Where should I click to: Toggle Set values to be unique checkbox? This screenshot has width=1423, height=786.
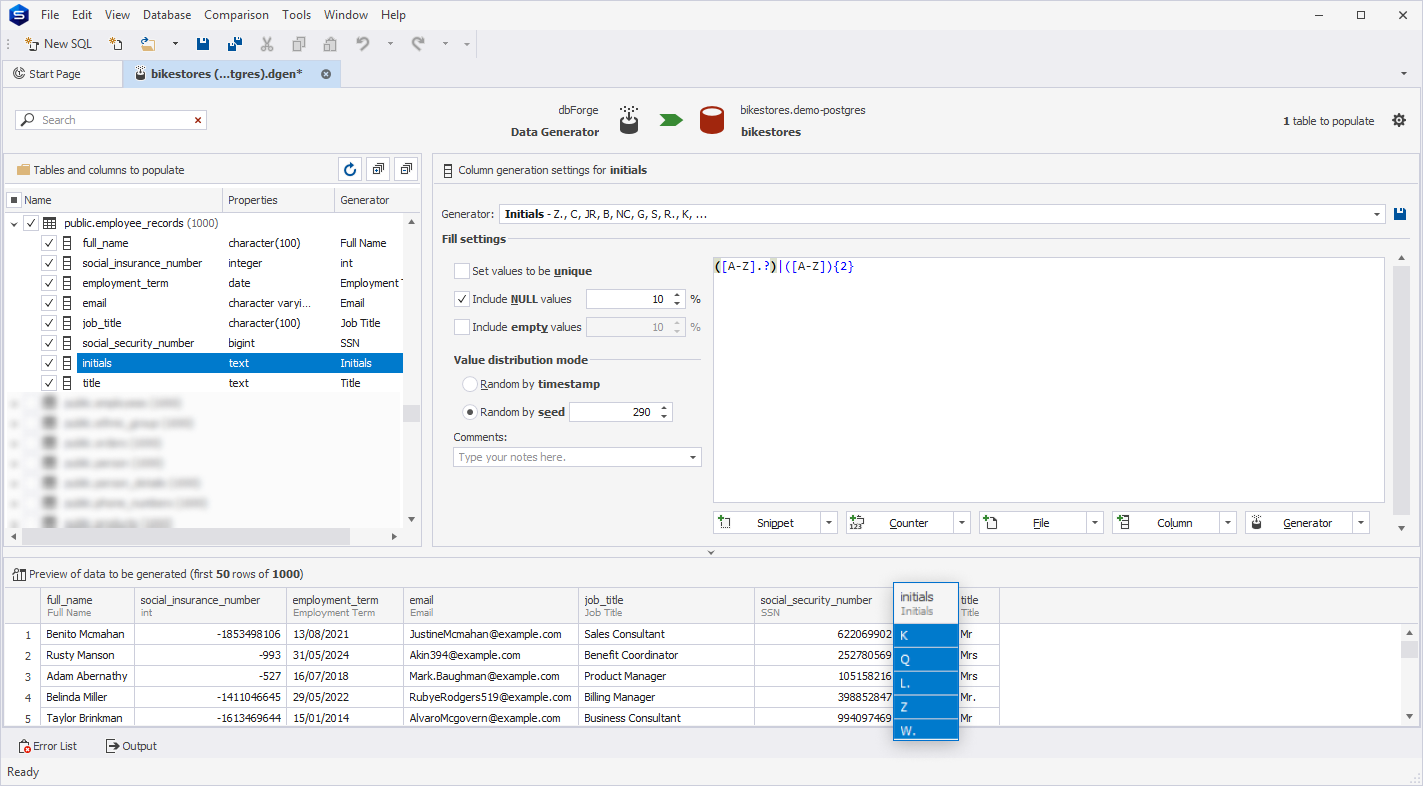[x=461, y=271]
